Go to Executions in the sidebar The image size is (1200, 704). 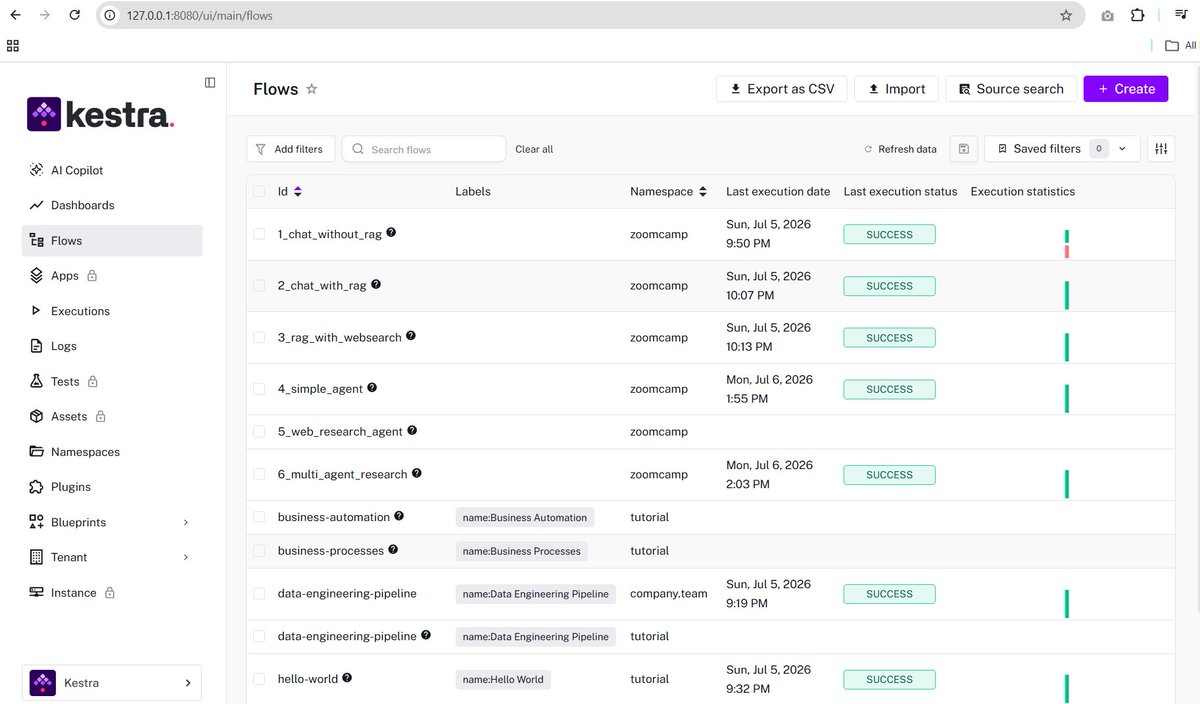112,311
